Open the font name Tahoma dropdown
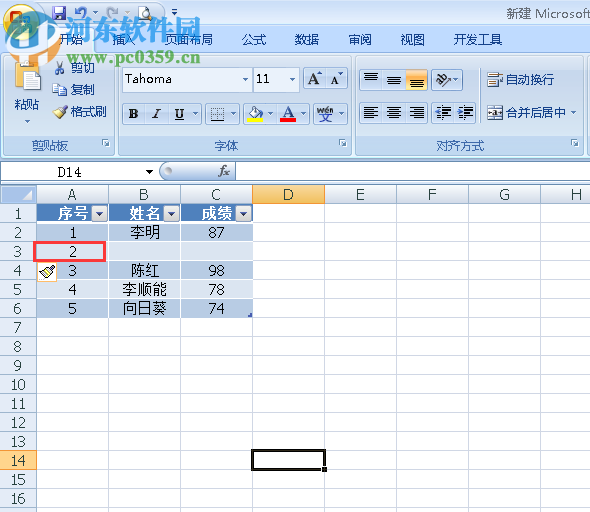Screen dimensions: 590x512 point(245,79)
